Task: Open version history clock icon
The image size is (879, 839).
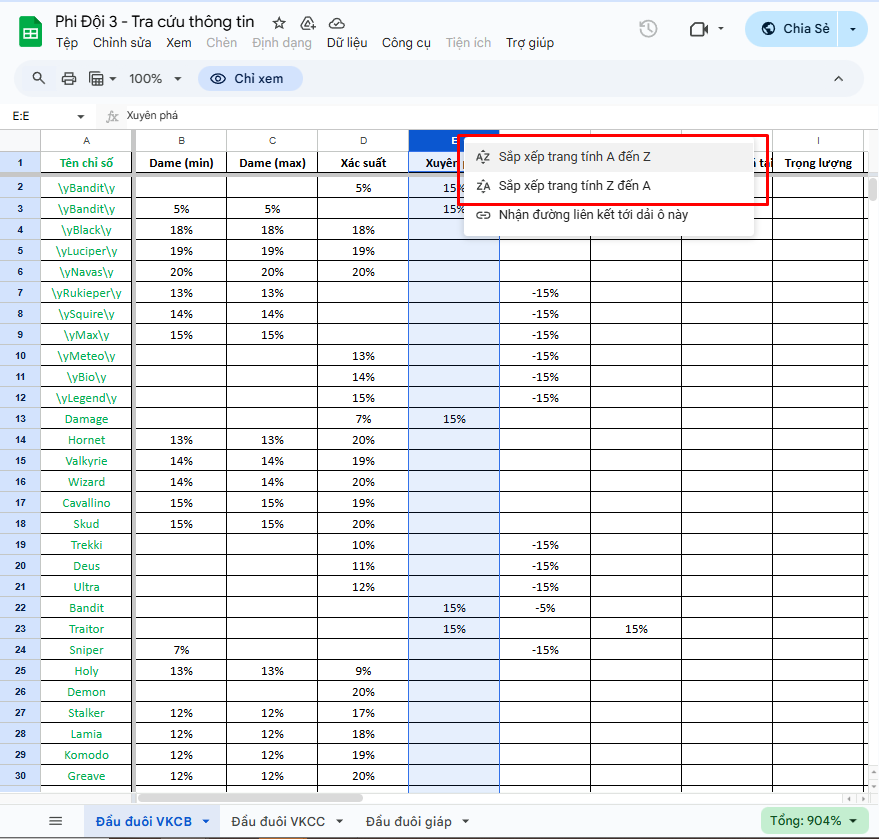Action: 648,29
